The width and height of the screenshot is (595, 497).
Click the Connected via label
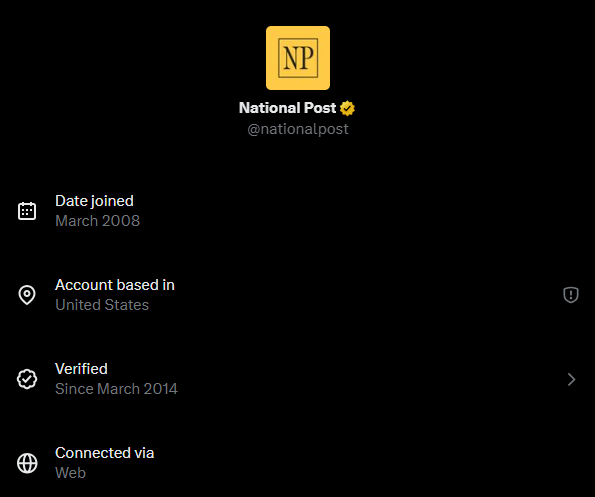click(104, 453)
